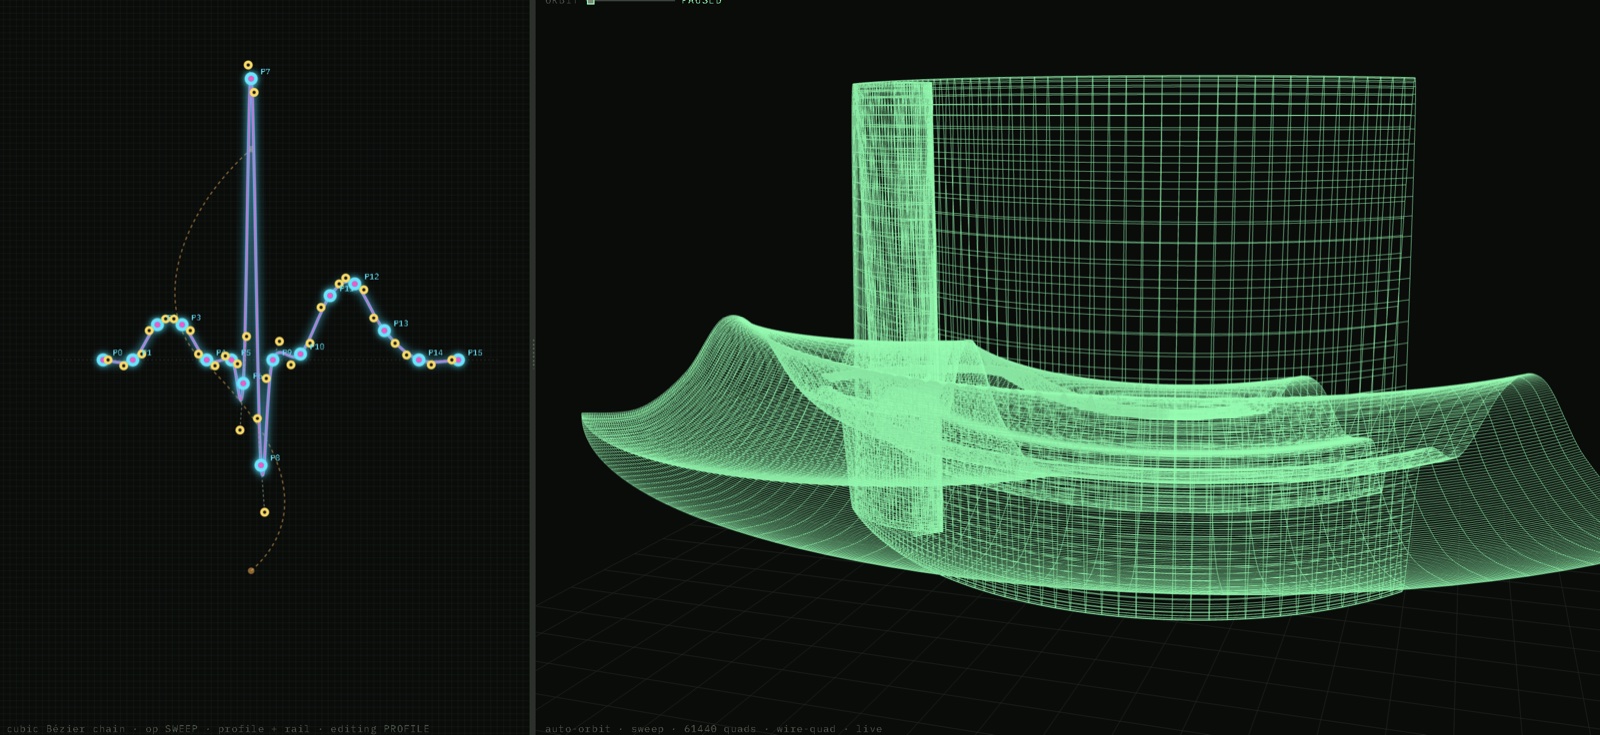Select anchor point P14 on the profile curve
1600x735 pixels.
click(419, 359)
